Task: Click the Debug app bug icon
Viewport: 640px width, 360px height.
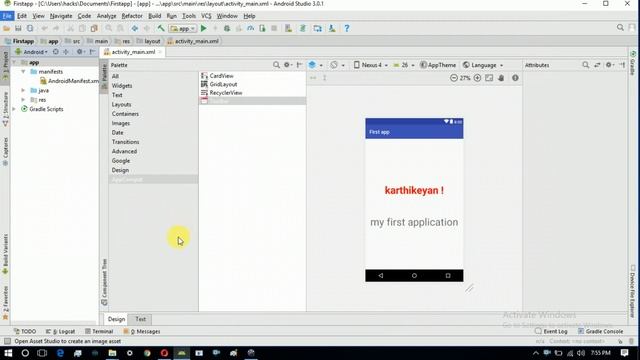Action: [227, 28]
